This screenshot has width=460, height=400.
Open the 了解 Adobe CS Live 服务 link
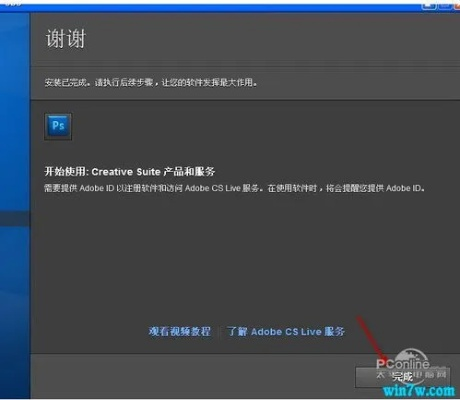[x=286, y=331]
